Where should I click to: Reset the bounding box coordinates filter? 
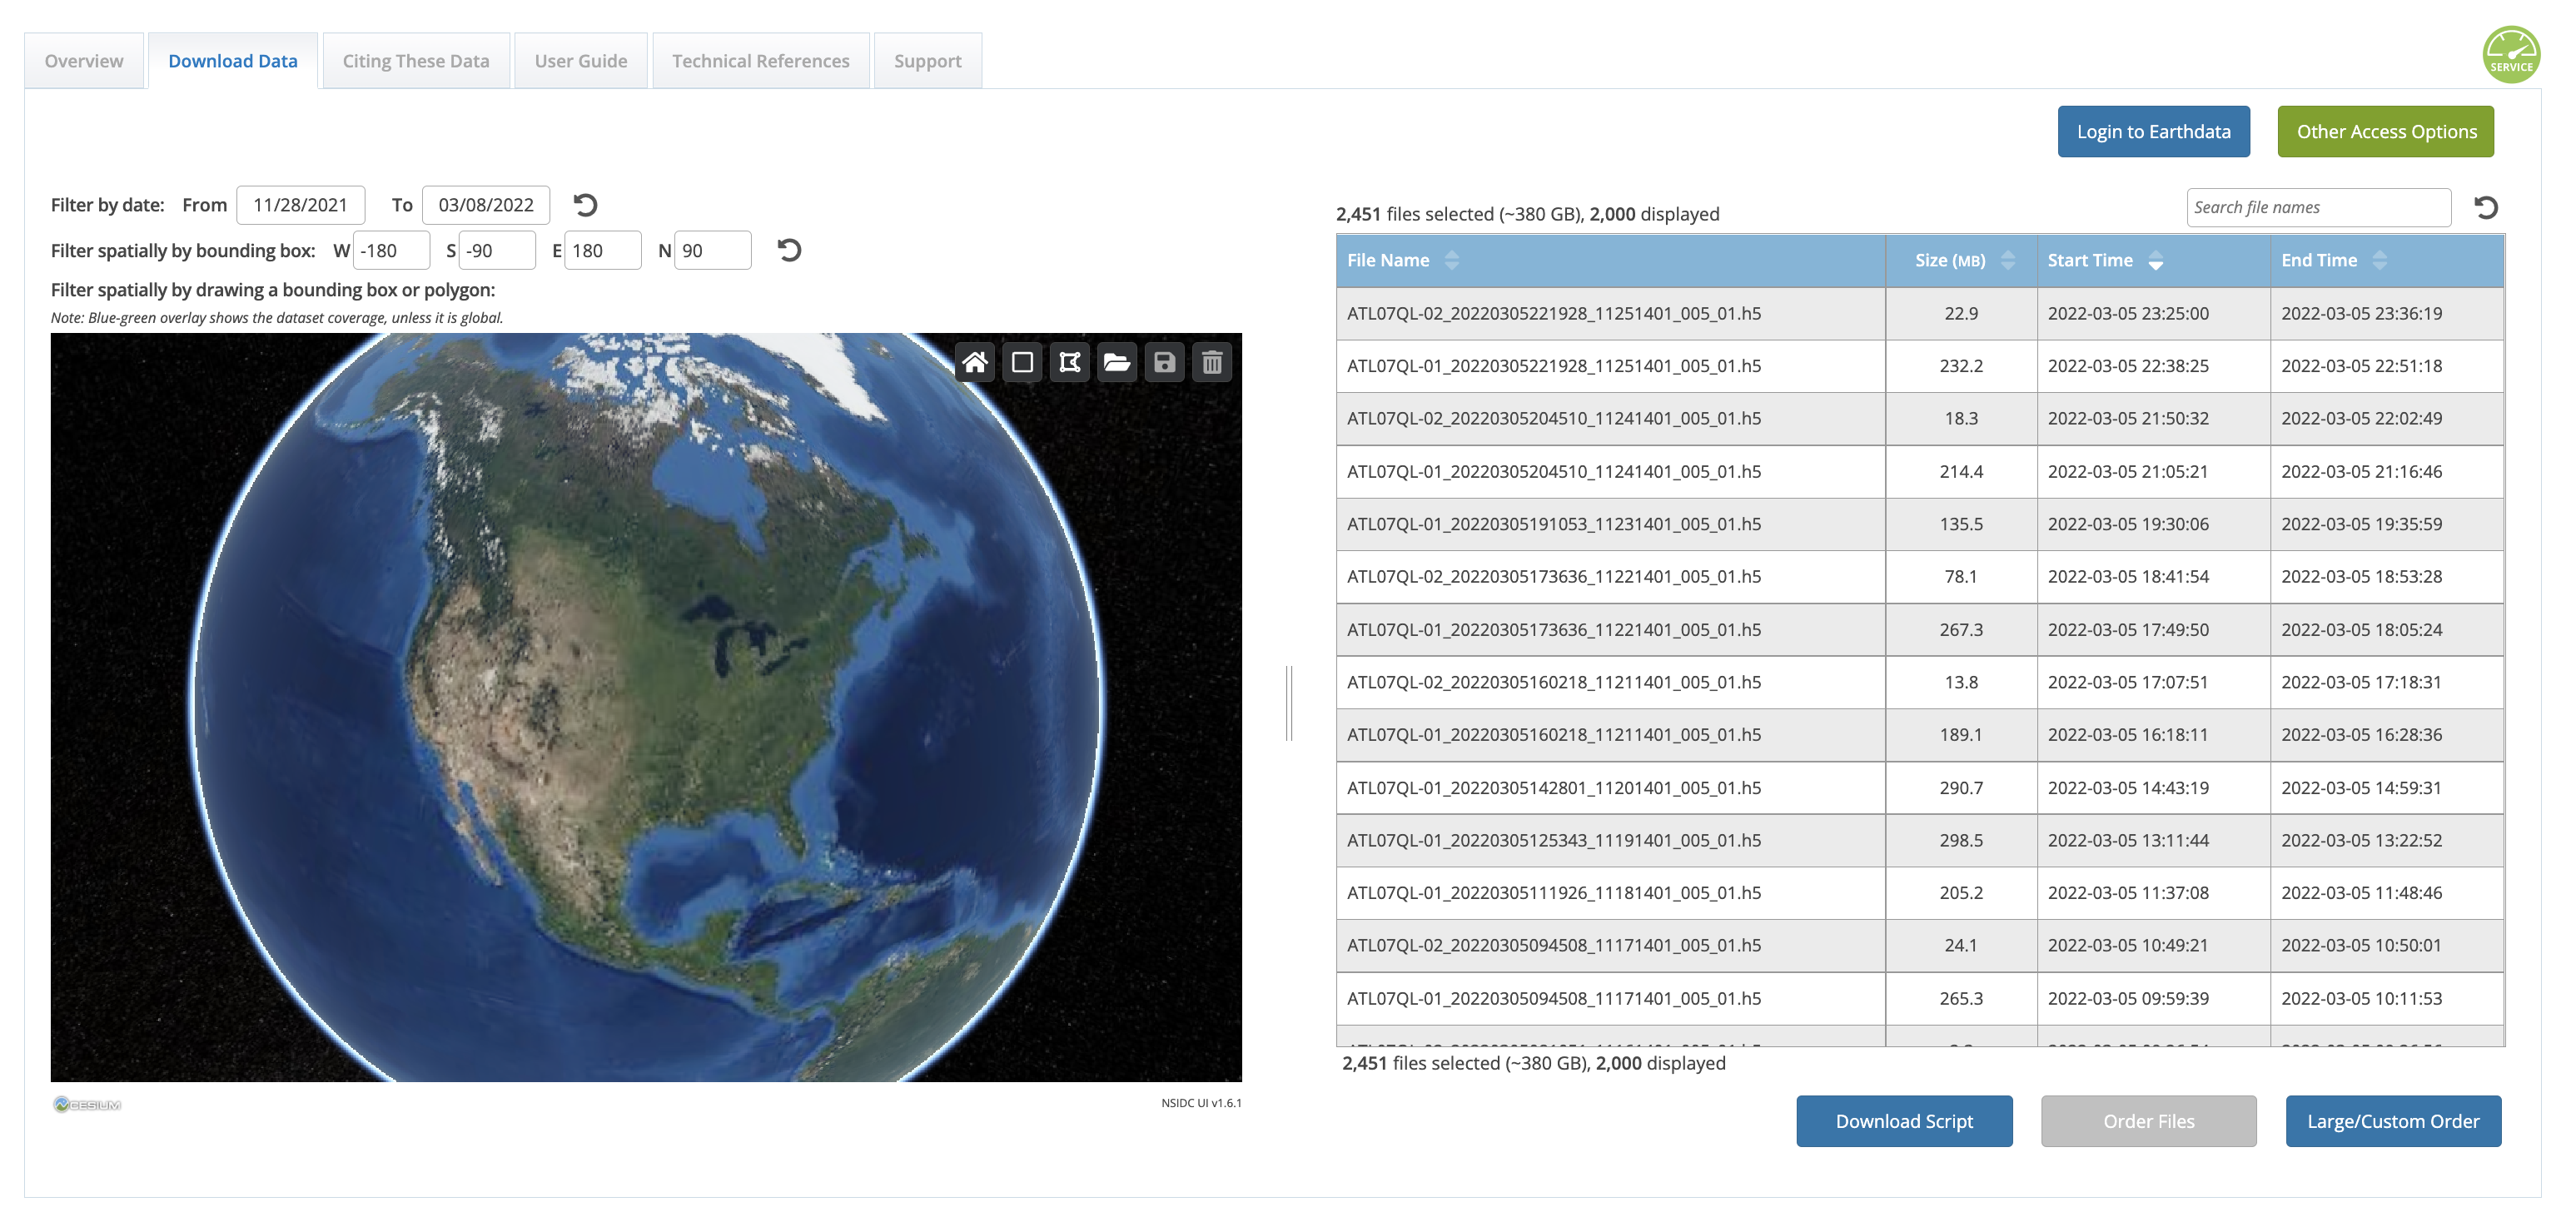coord(789,250)
